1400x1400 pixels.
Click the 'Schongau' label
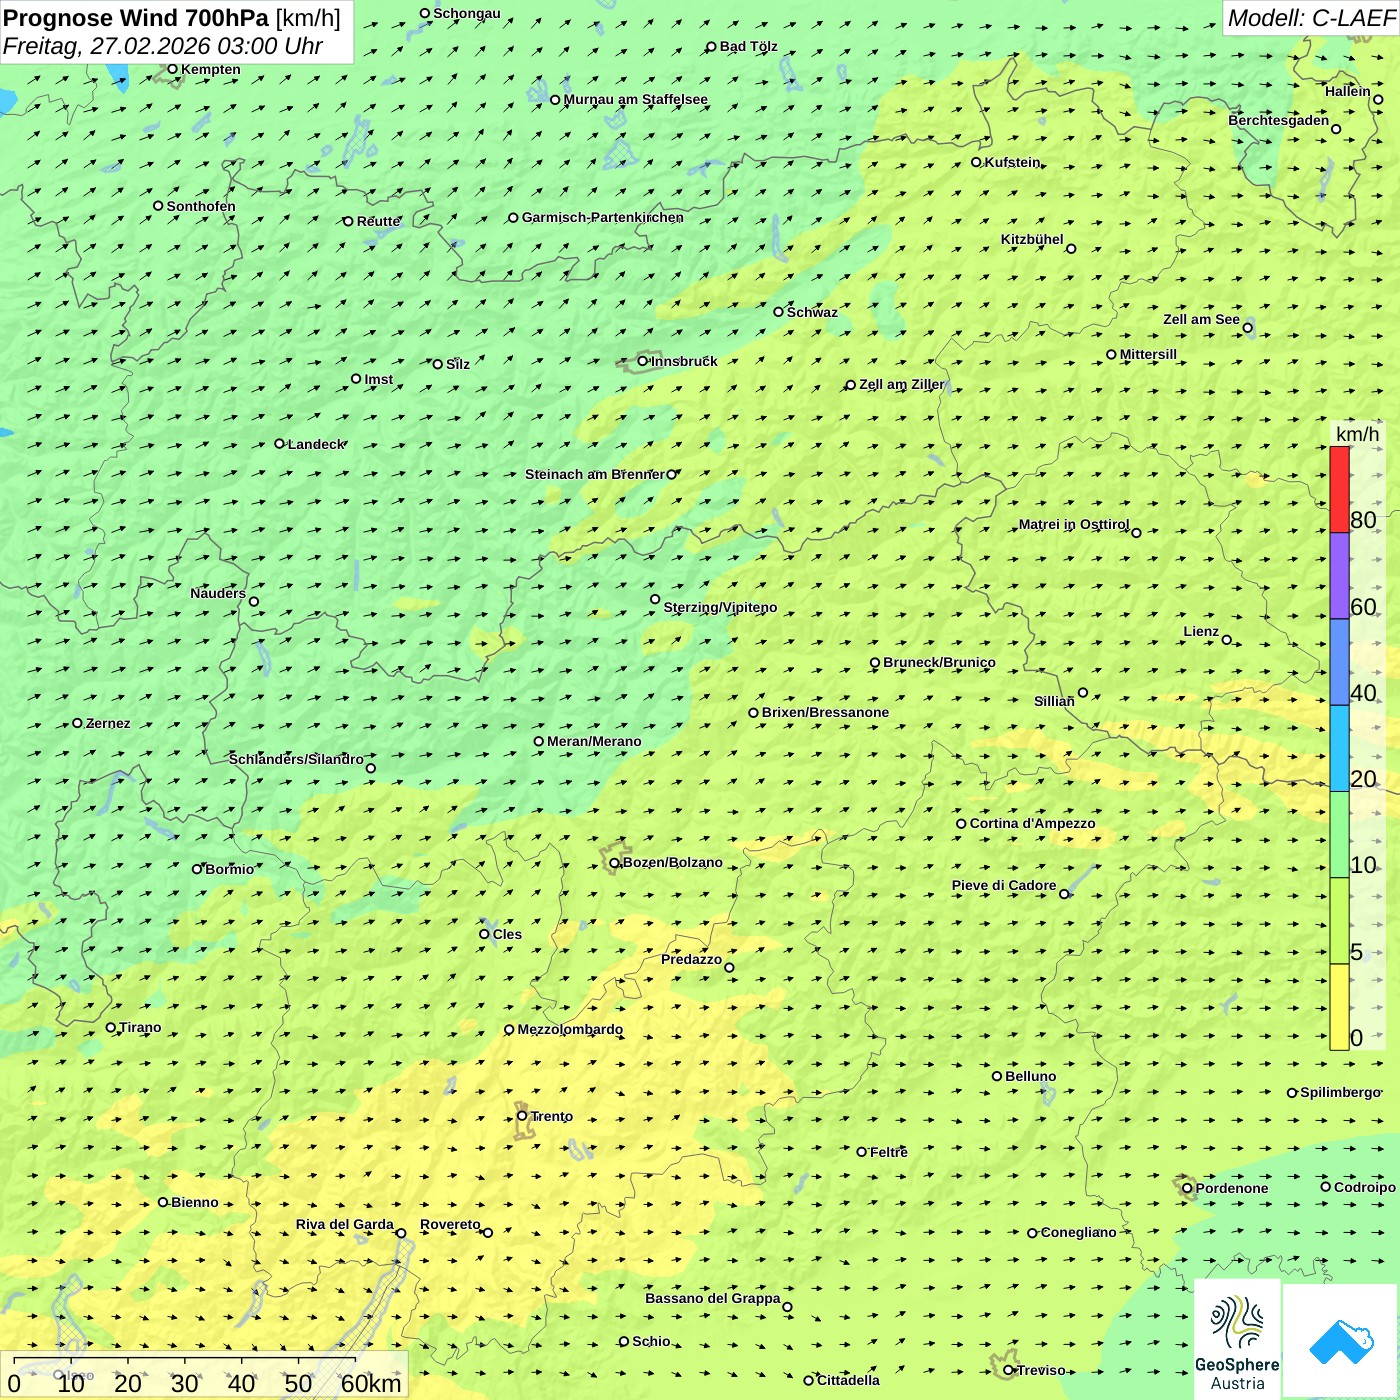pos(467,13)
